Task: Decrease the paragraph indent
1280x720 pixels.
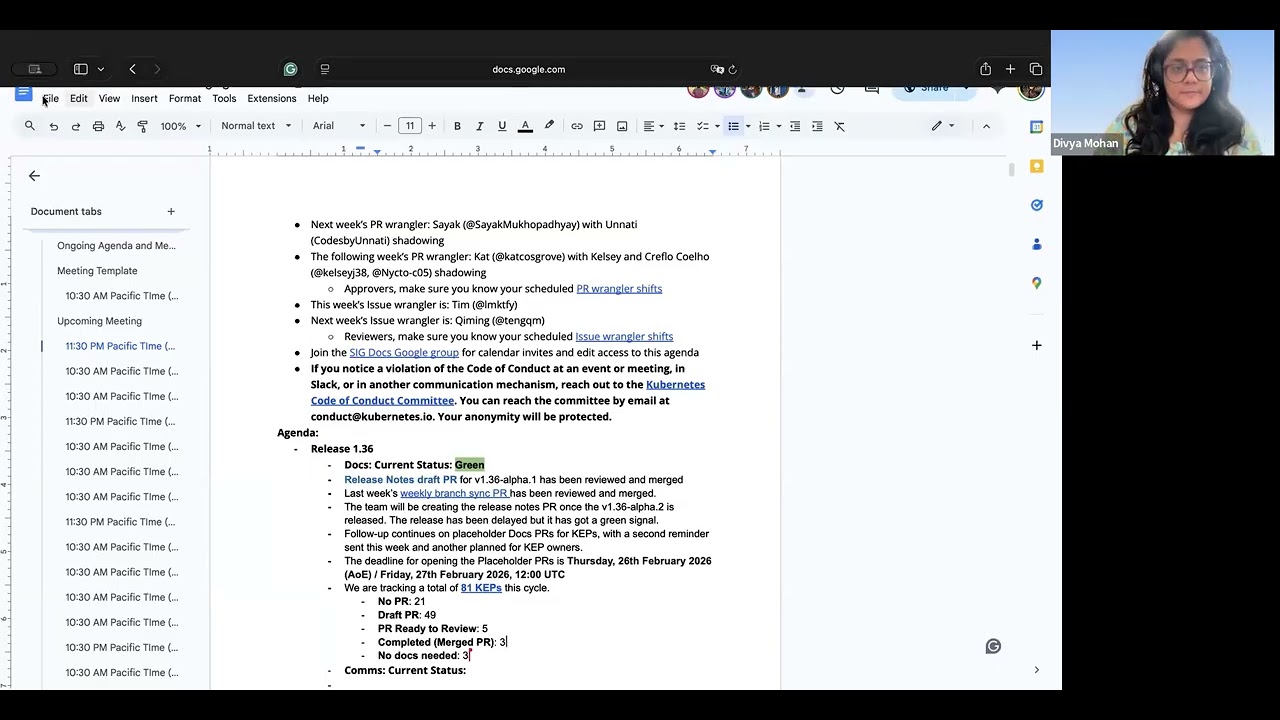Action: 795,126
